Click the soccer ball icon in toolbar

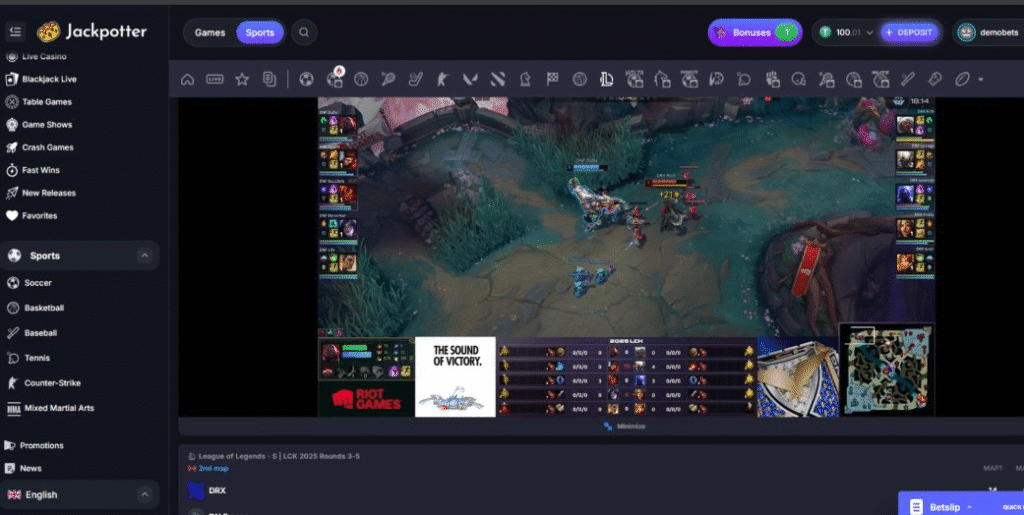click(x=307, y=79)
